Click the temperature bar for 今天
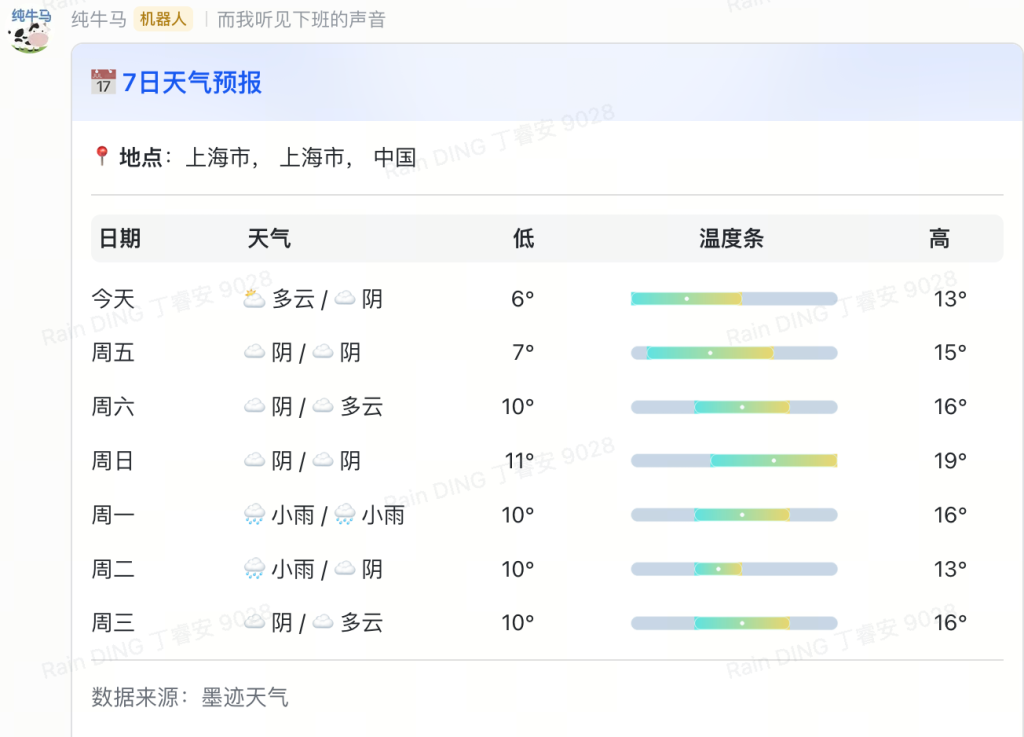The height and width of the screenshot is (737, 1024). (734, 299)
